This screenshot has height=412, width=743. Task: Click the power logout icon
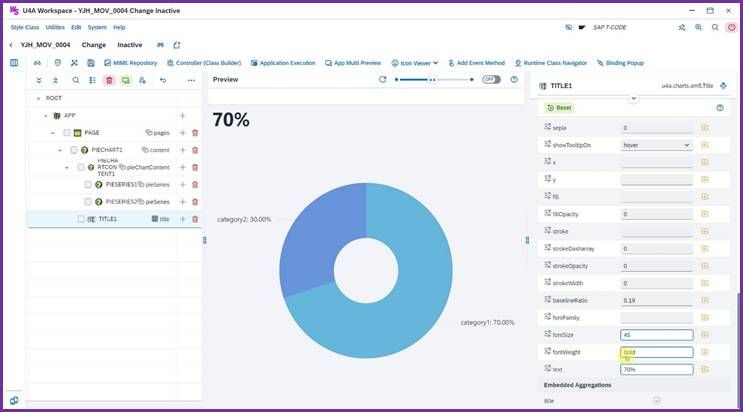point(732,27)
